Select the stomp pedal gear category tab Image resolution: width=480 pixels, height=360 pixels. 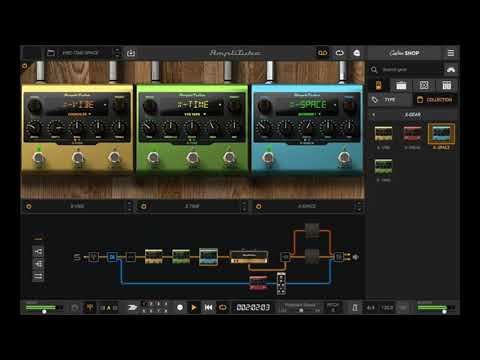tap(379, 85)
